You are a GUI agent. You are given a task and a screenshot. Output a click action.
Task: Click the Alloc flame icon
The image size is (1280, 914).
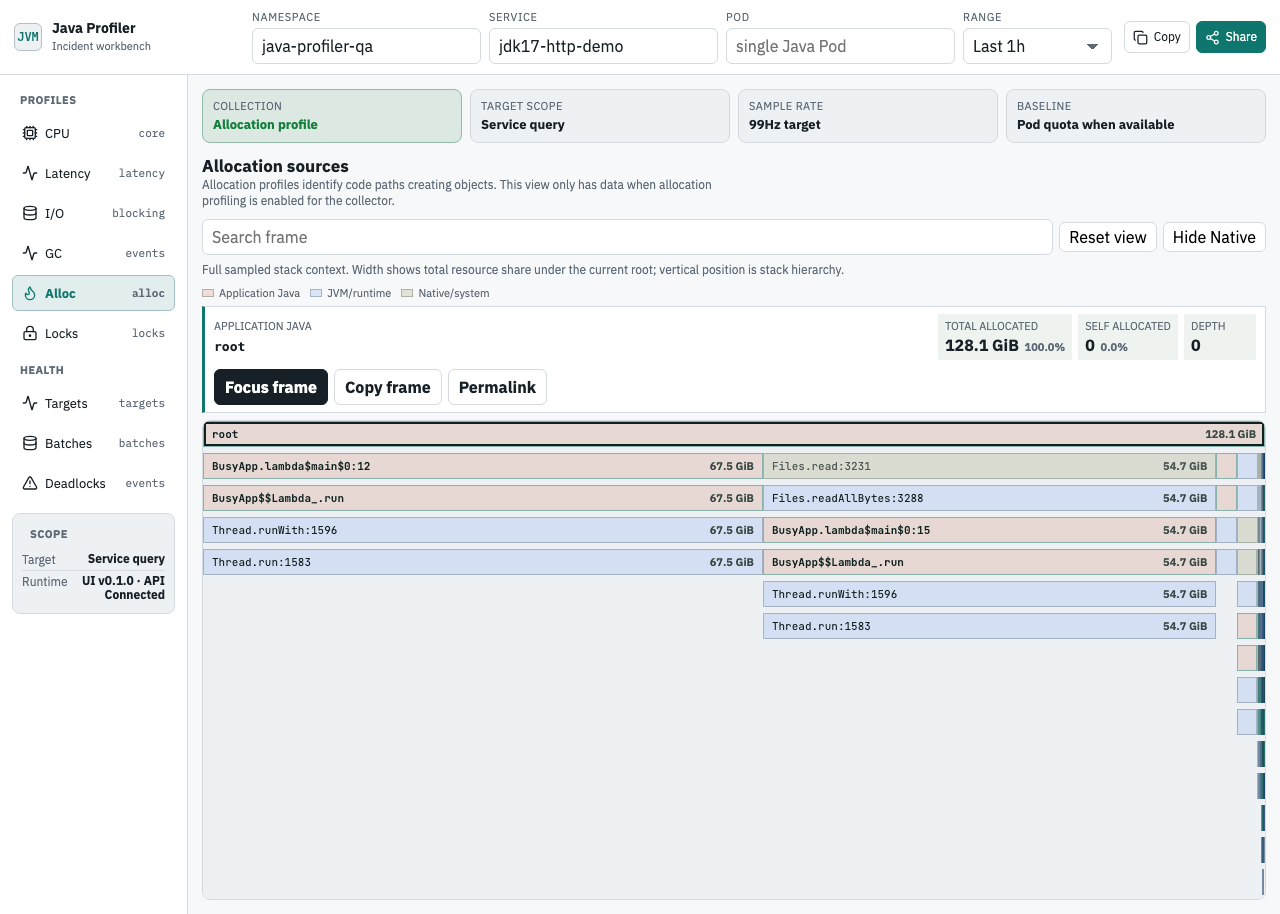[x=30, y=293]
